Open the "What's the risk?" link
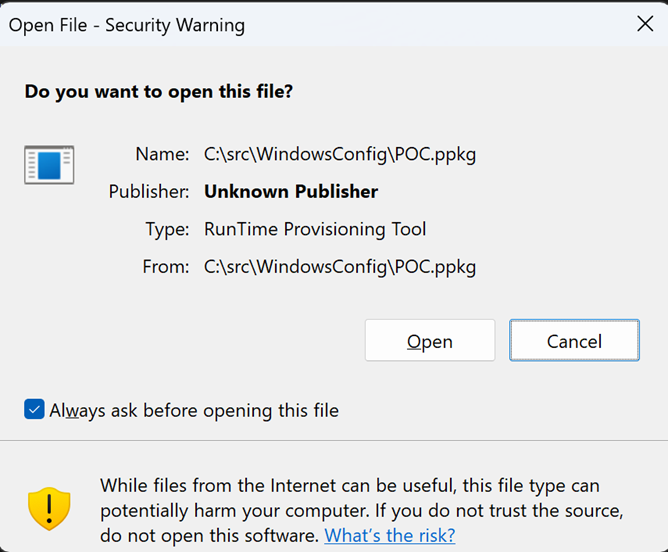Image resolution: width=668 pixels, height=552 pixels. 389,535
